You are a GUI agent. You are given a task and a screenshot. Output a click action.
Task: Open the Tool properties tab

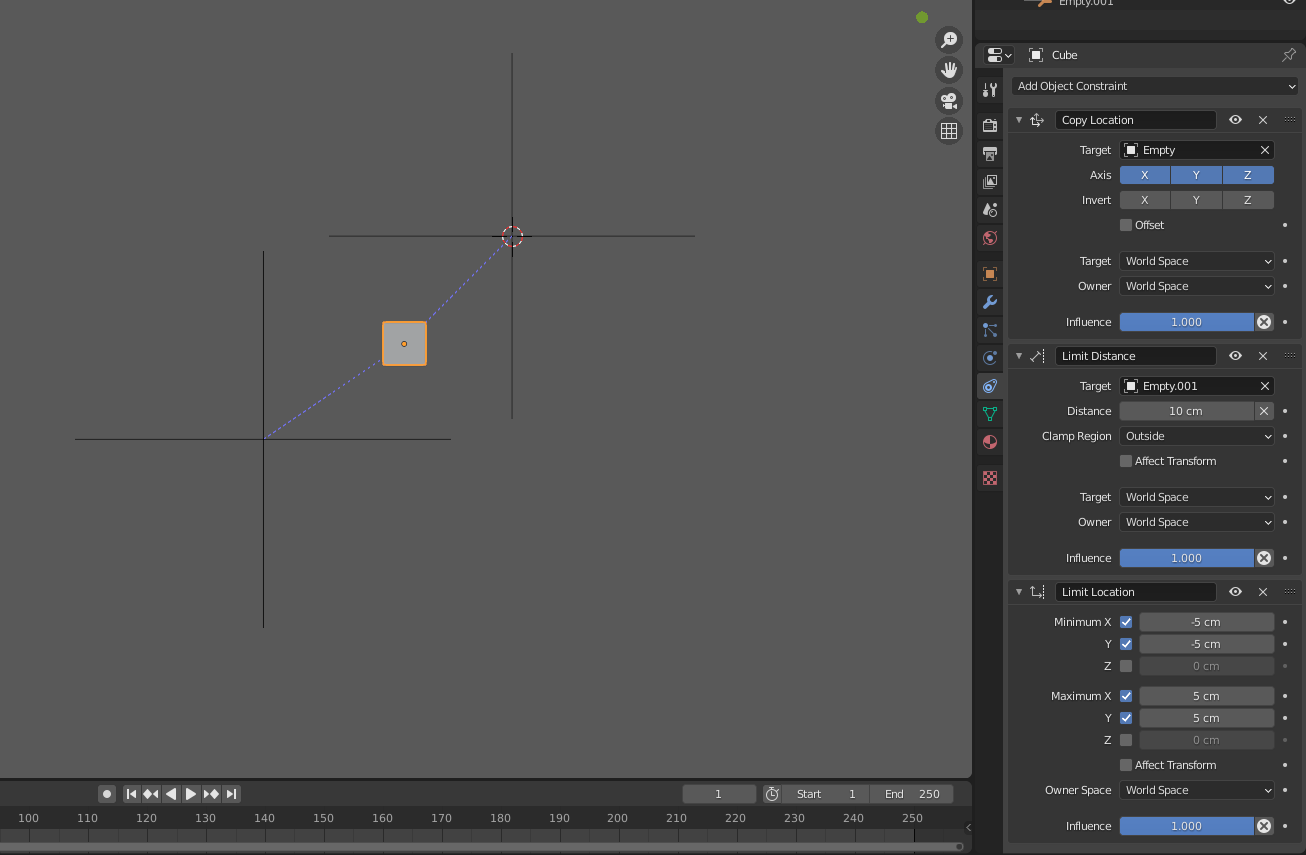(990, 90)
